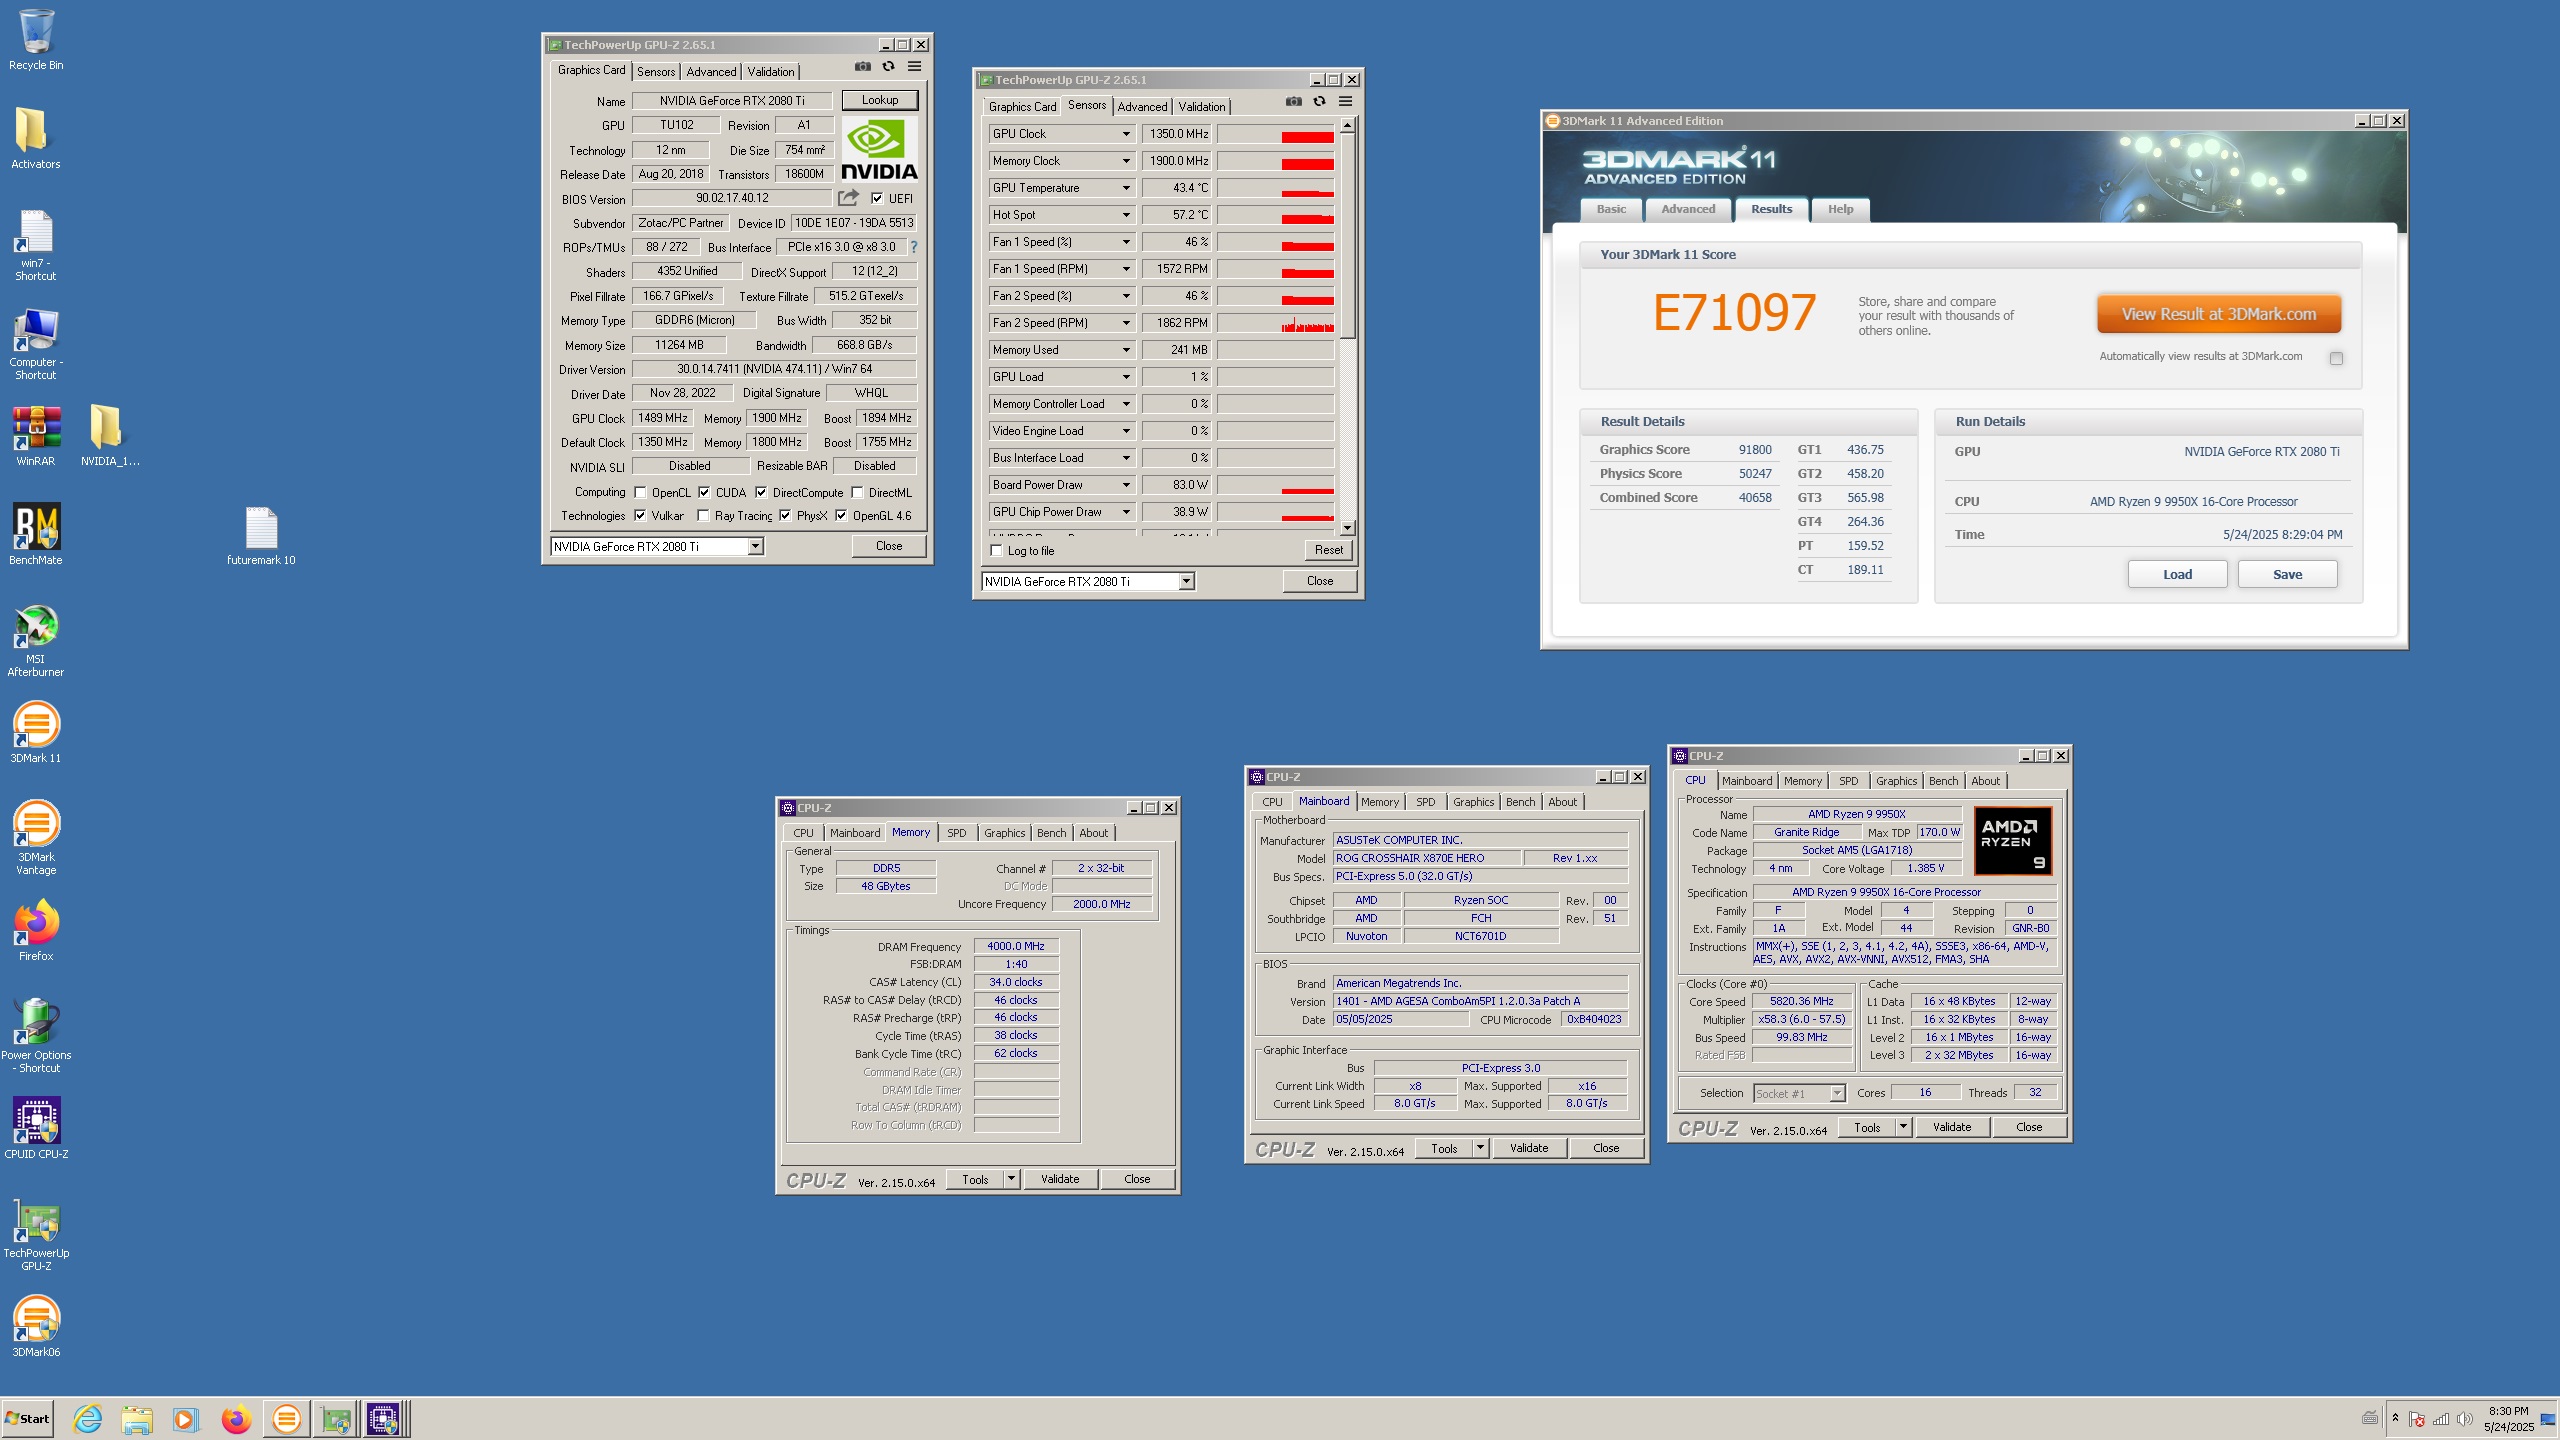Viewport: 2560px width, 1440px height.
Task: Click scroll down arrow in GPU-Z Sensors list
Action: pos(1347,528)
